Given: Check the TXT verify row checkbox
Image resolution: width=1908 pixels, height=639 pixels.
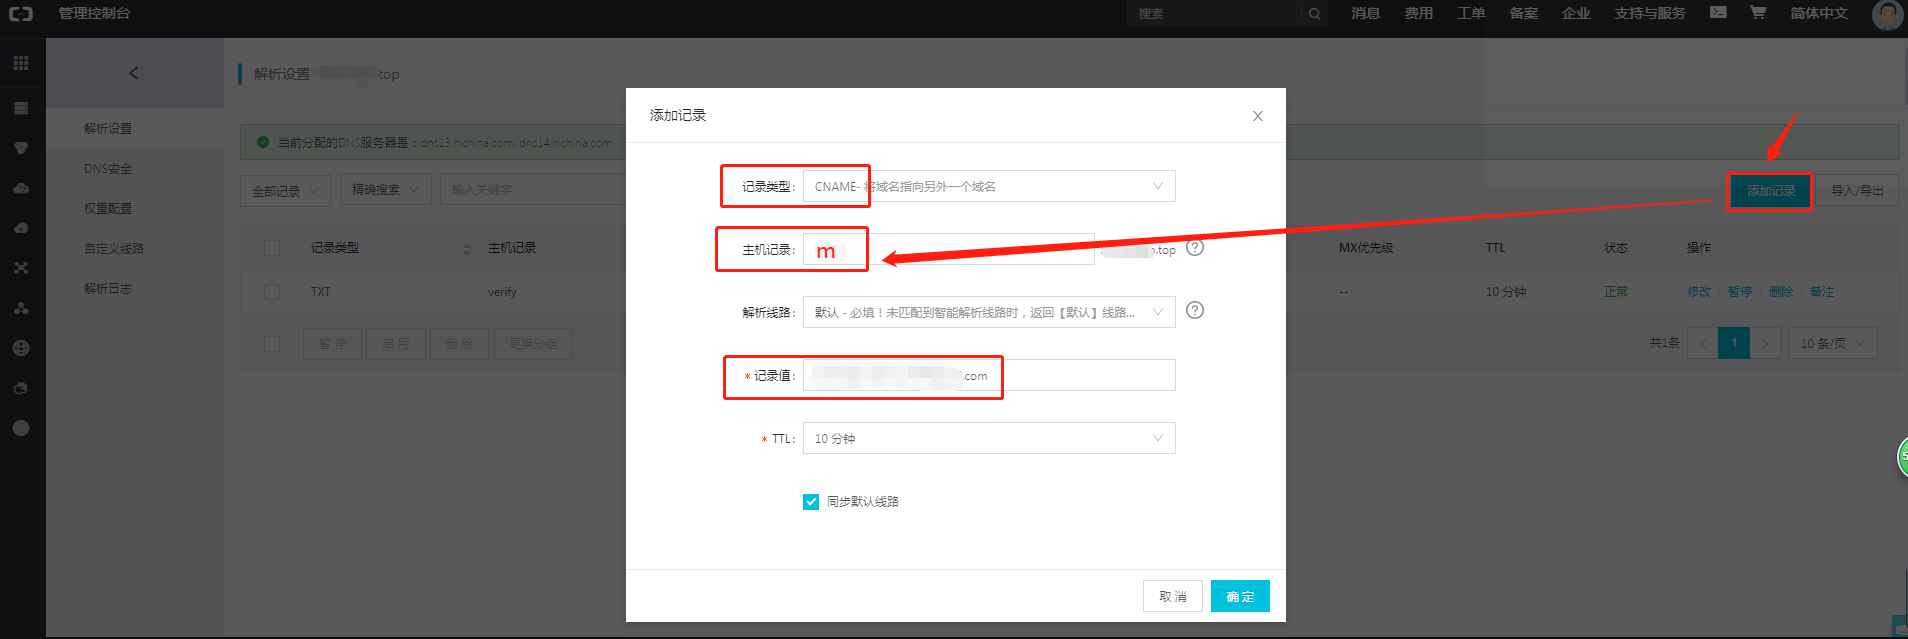Looking at the screenshot, I should 272,292.
